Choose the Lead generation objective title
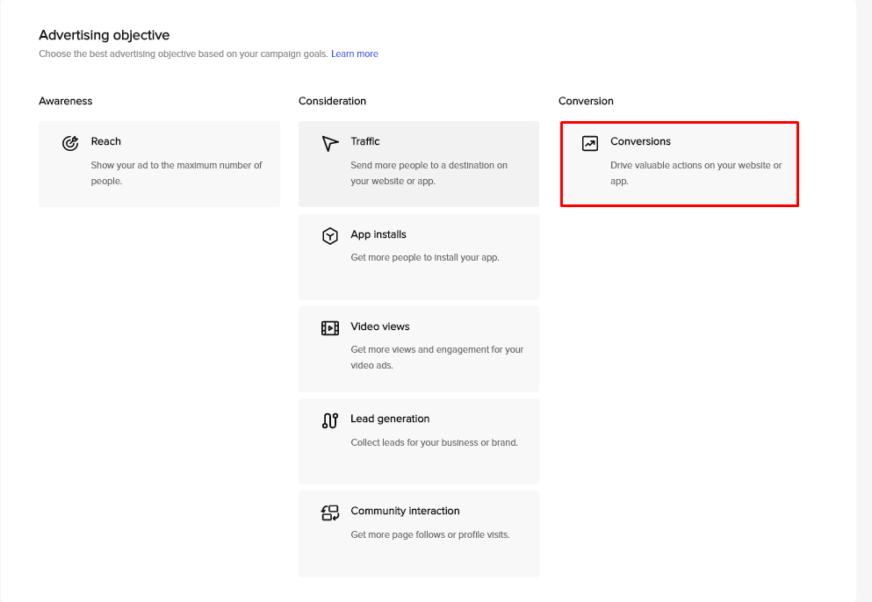 point(390,419)
